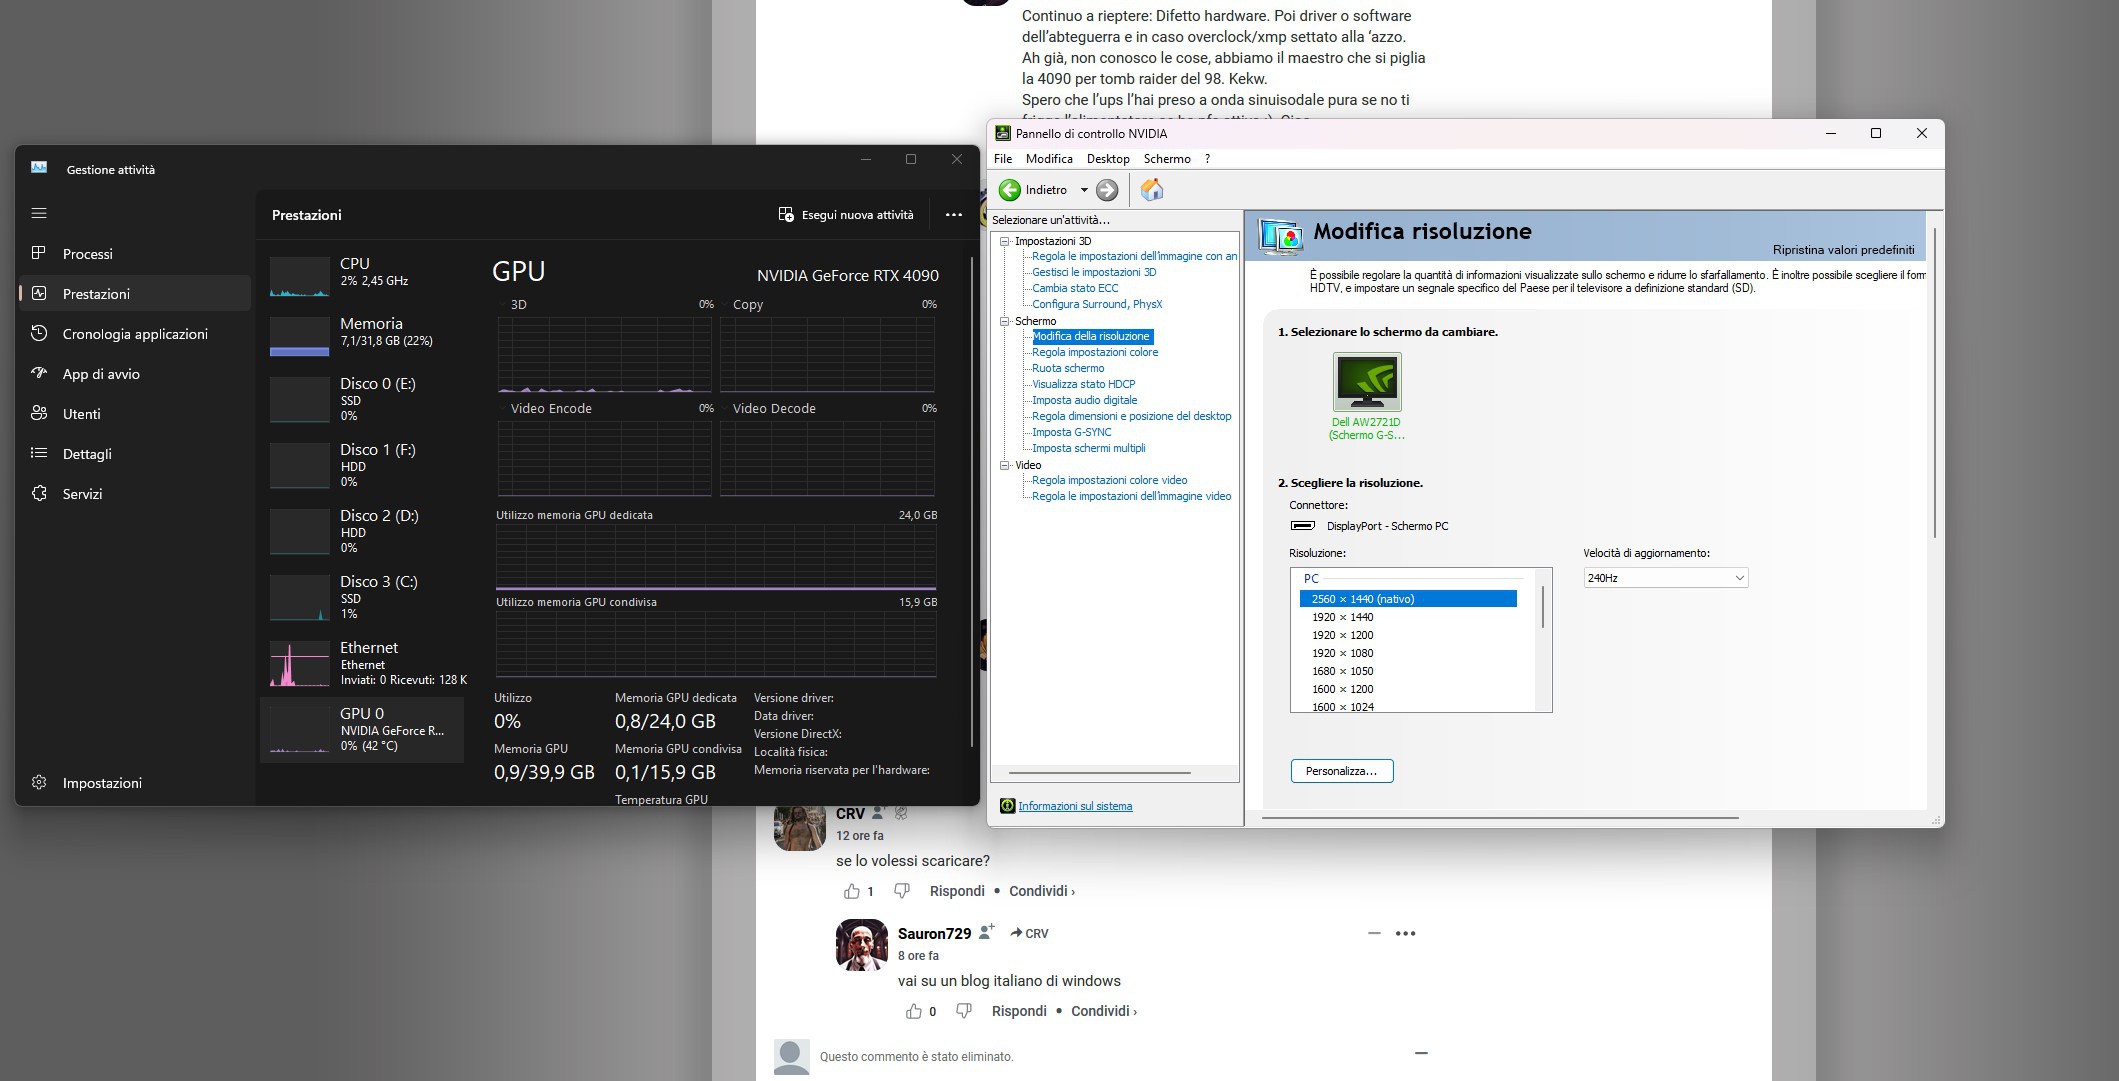The width and height of the screenshot is (2119, 1081).
Task: Collapse Schermo tree node
Action: [1005, 321]
